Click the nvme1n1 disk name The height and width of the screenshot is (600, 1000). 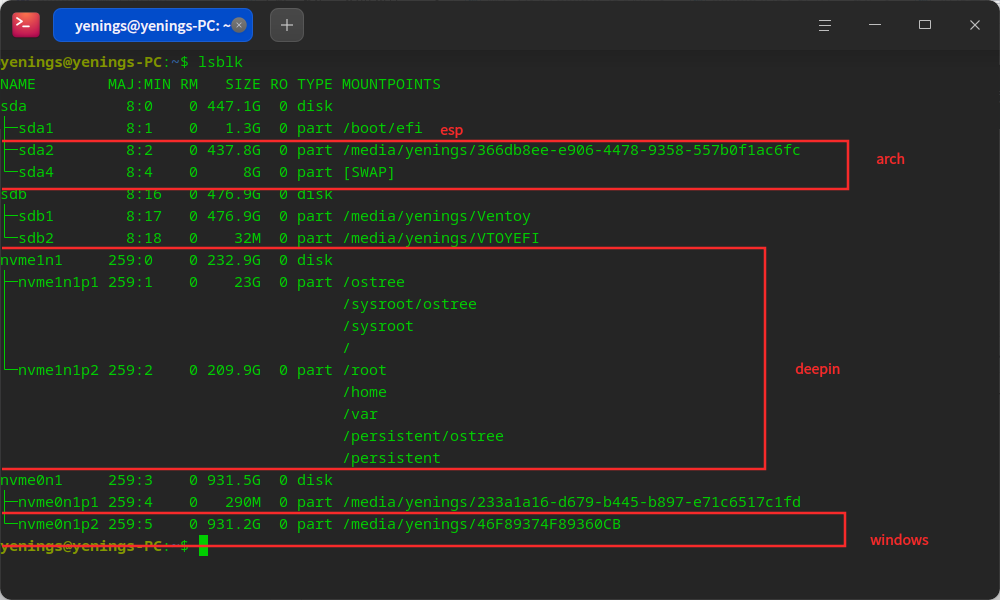point(31,260)
